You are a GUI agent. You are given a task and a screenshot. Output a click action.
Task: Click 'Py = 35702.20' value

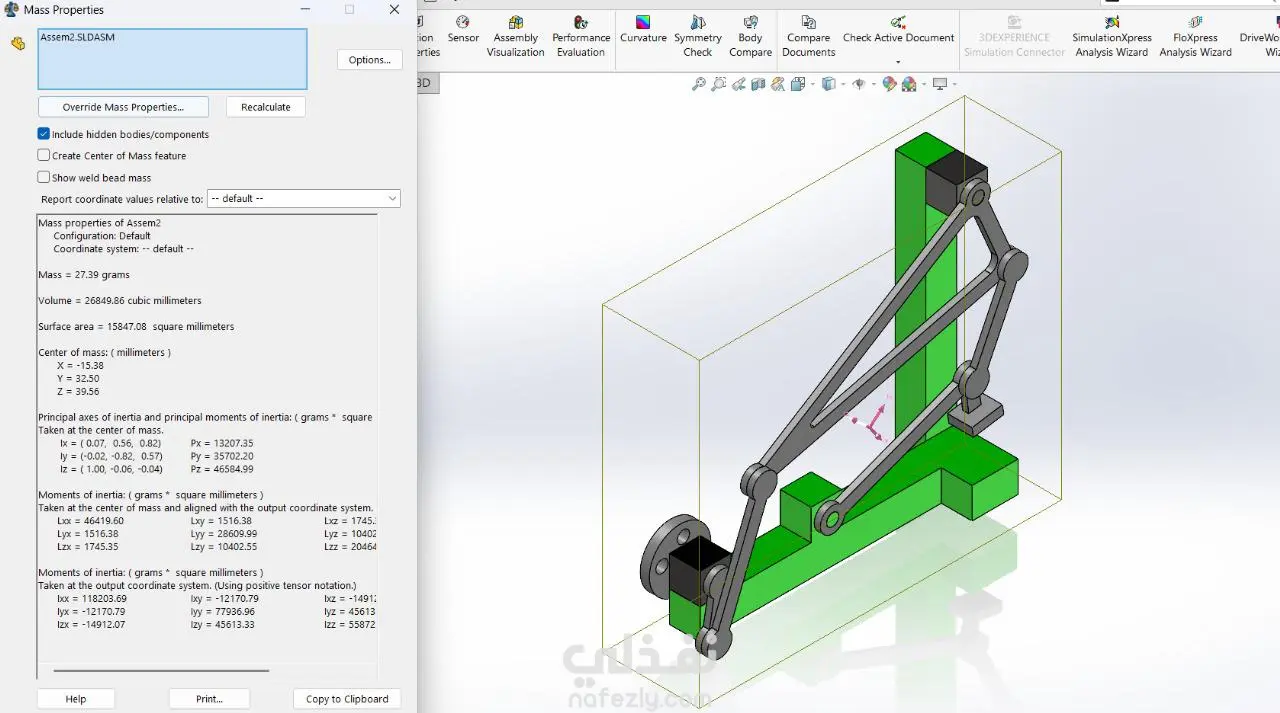(222, 456)
